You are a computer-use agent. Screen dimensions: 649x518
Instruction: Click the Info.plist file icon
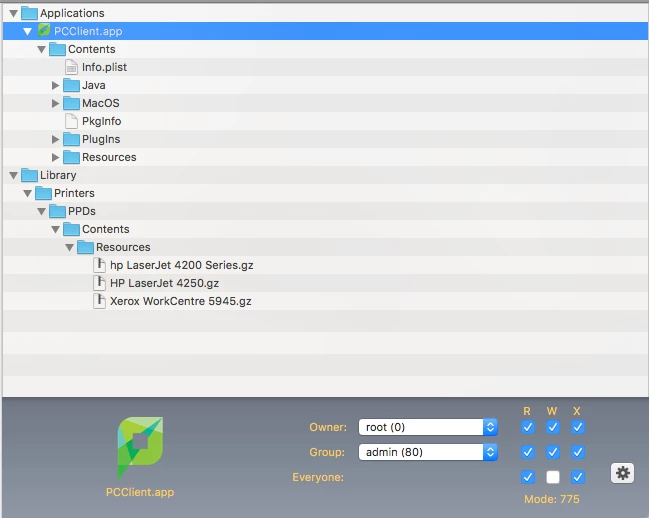(72, 67)
